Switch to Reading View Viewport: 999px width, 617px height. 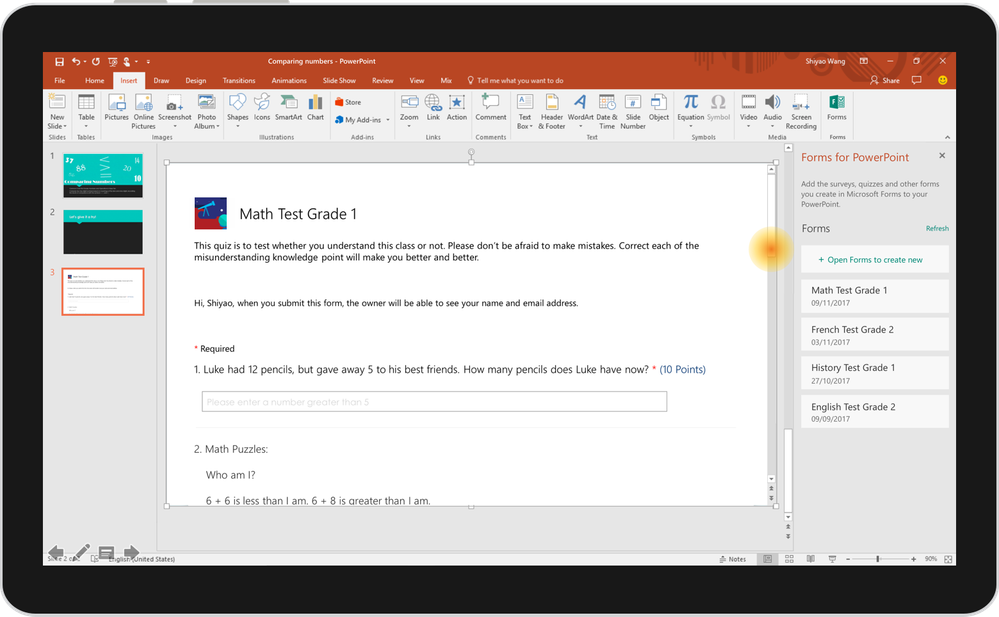pos(810,559)
